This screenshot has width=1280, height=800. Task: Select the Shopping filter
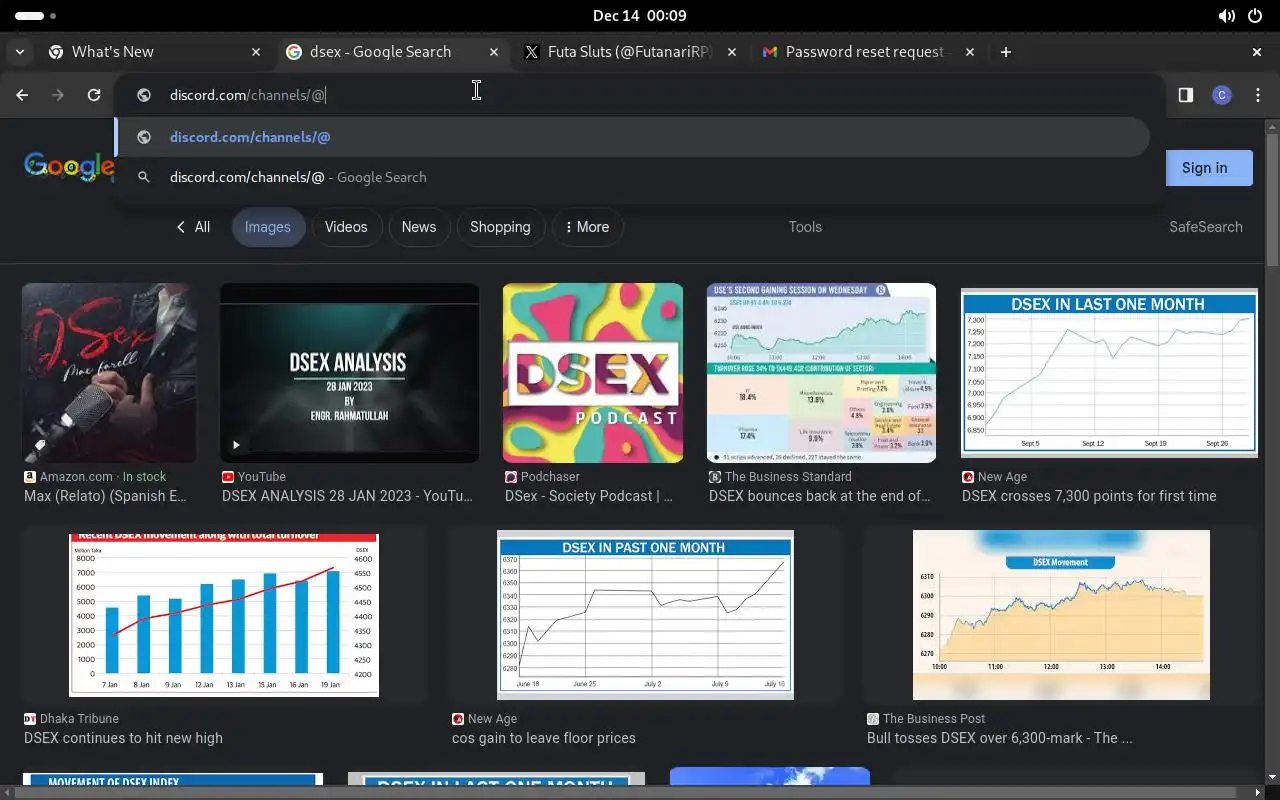[500, 227]
